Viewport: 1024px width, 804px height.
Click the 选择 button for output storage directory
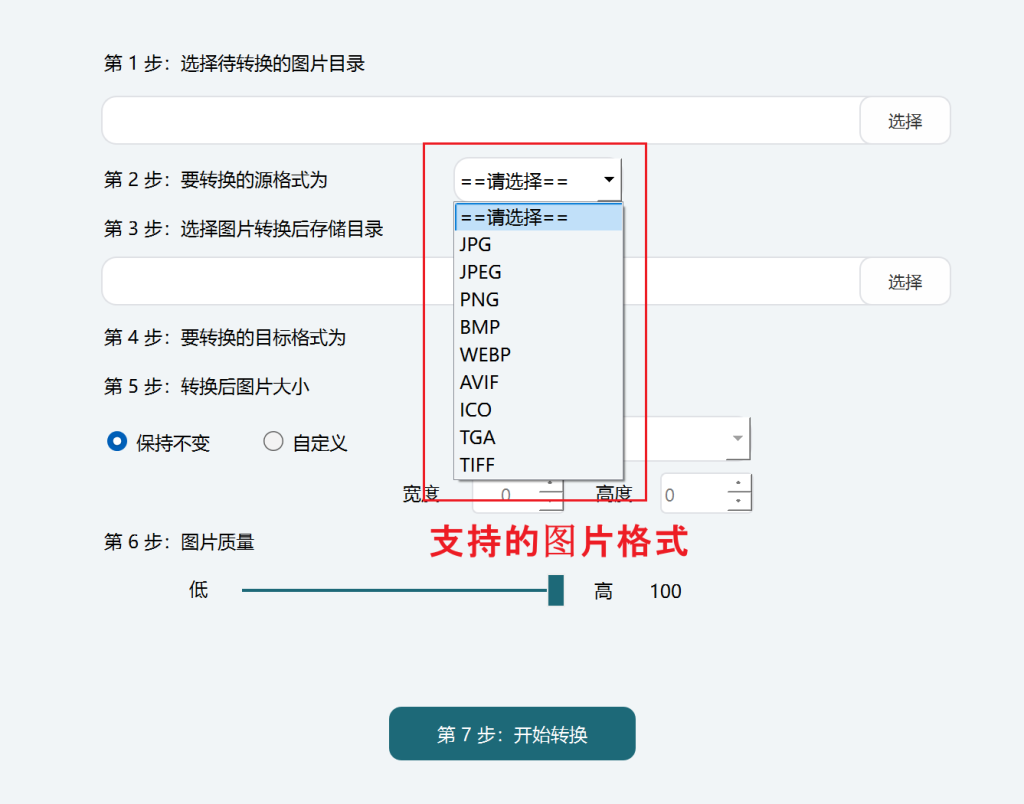[x=904, y=282]
